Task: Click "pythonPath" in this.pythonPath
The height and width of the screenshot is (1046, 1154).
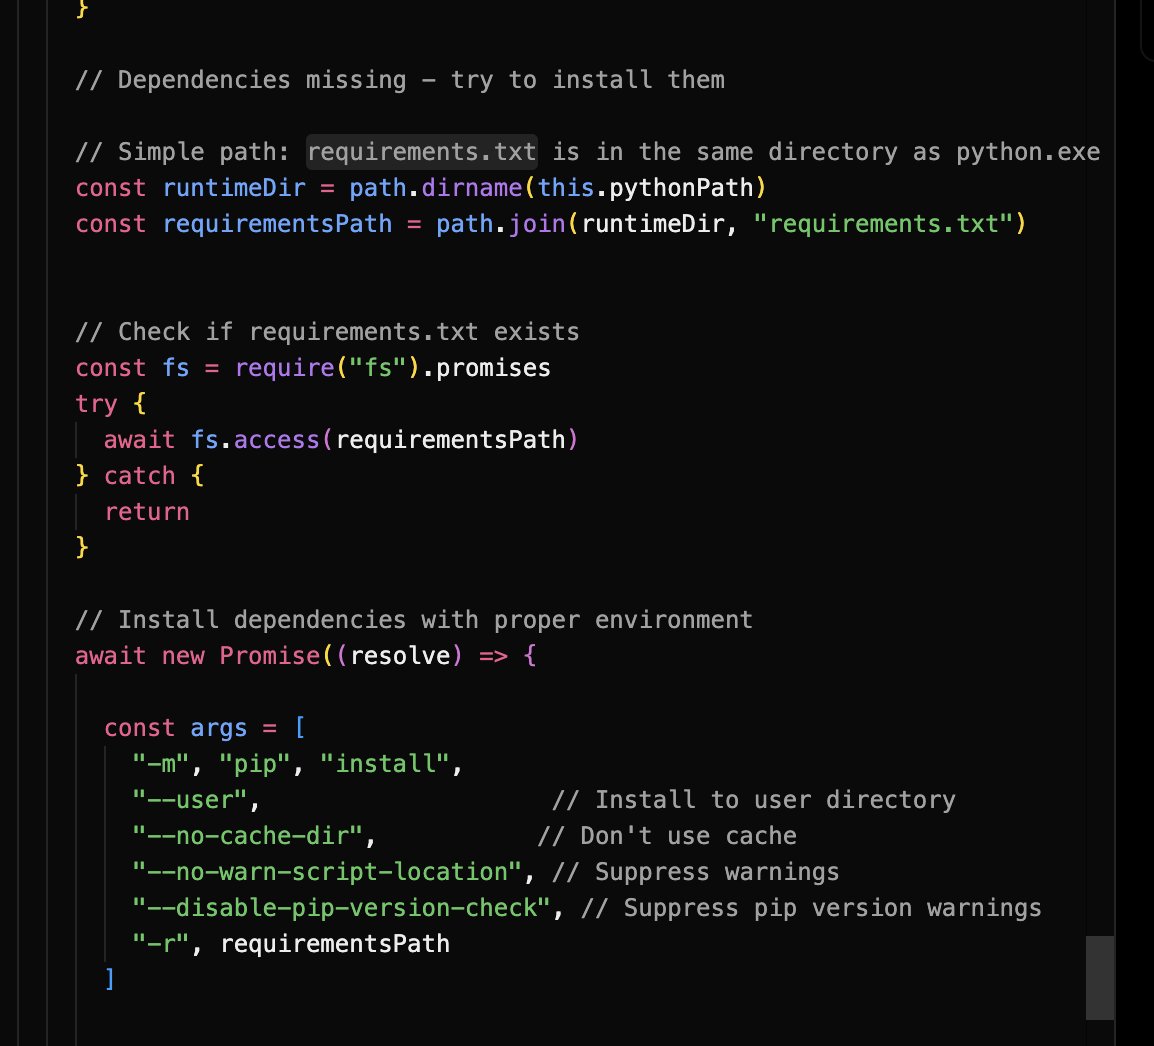Action: (x=682, y=188)
